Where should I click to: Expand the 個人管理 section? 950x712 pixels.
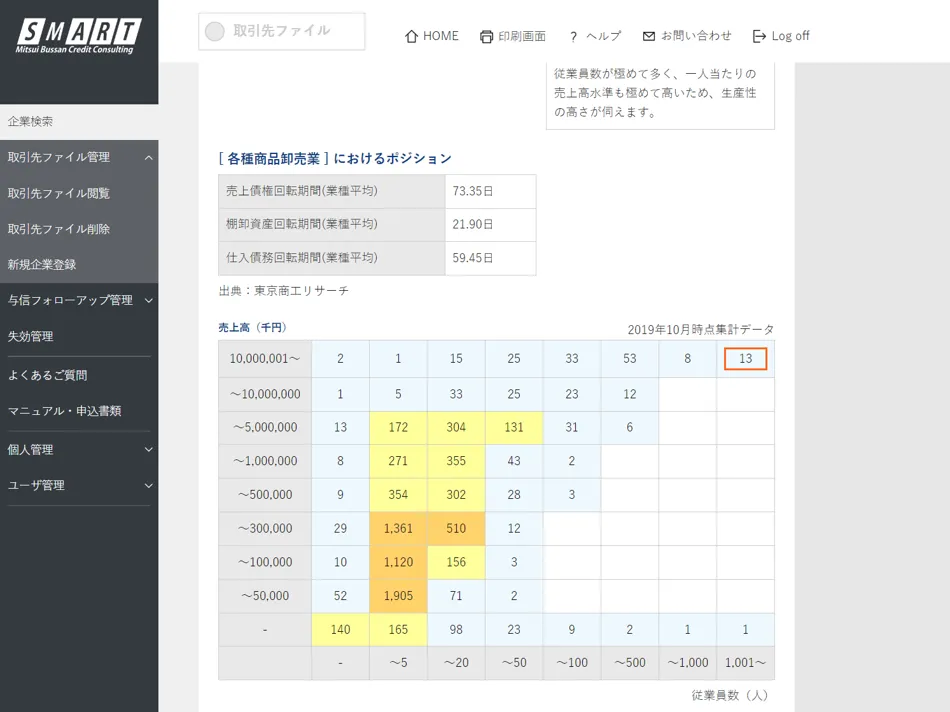click(148, 450)
